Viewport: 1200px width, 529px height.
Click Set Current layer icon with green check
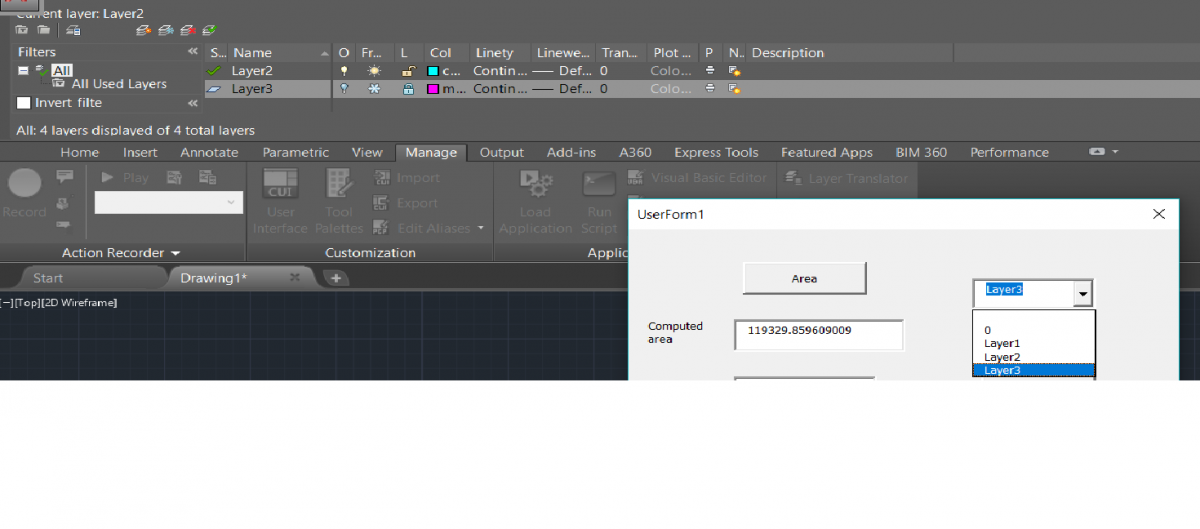coord(209,30)
